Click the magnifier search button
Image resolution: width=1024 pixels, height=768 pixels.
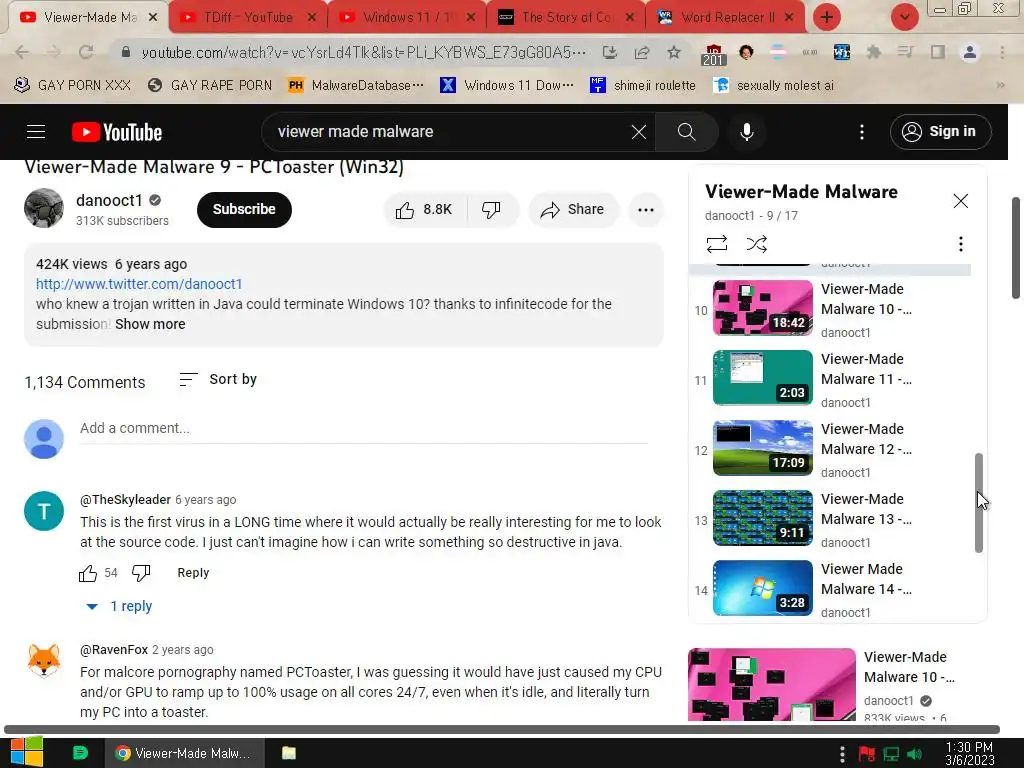coord(686,132)
